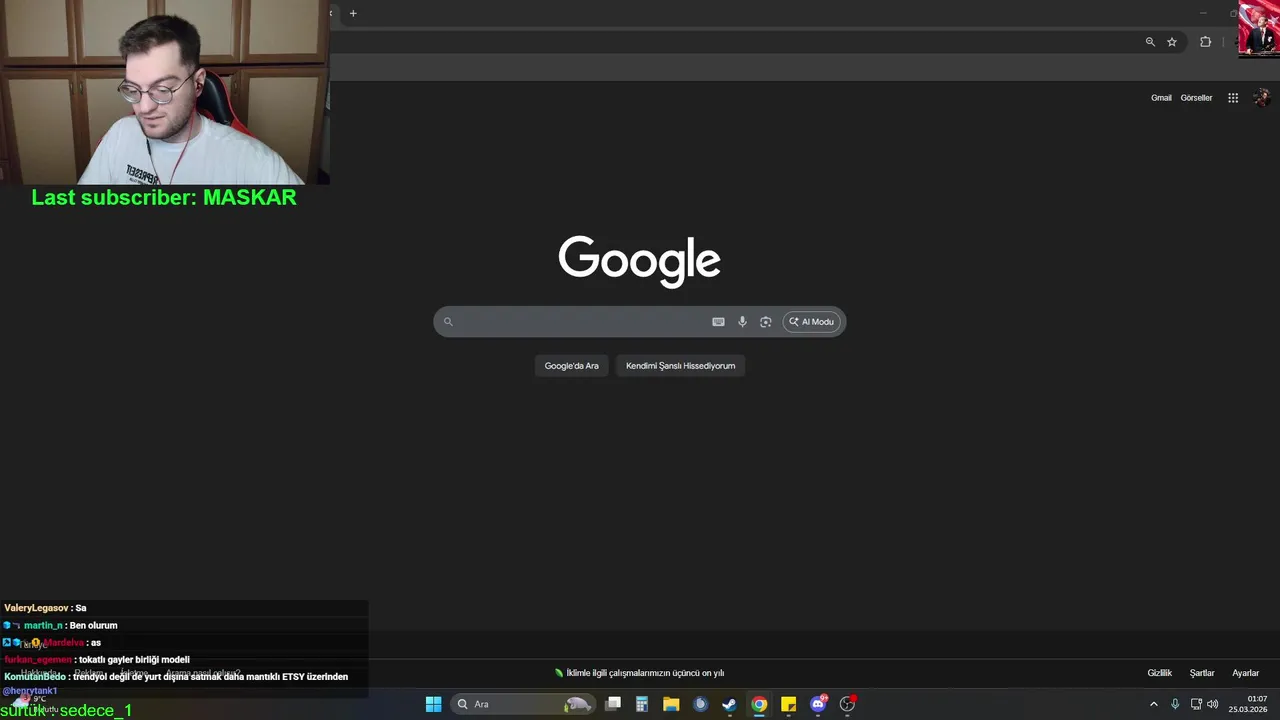Bookmark this page with the star icon
This screenshot has height=720, width=1280.
(1172, 42)
